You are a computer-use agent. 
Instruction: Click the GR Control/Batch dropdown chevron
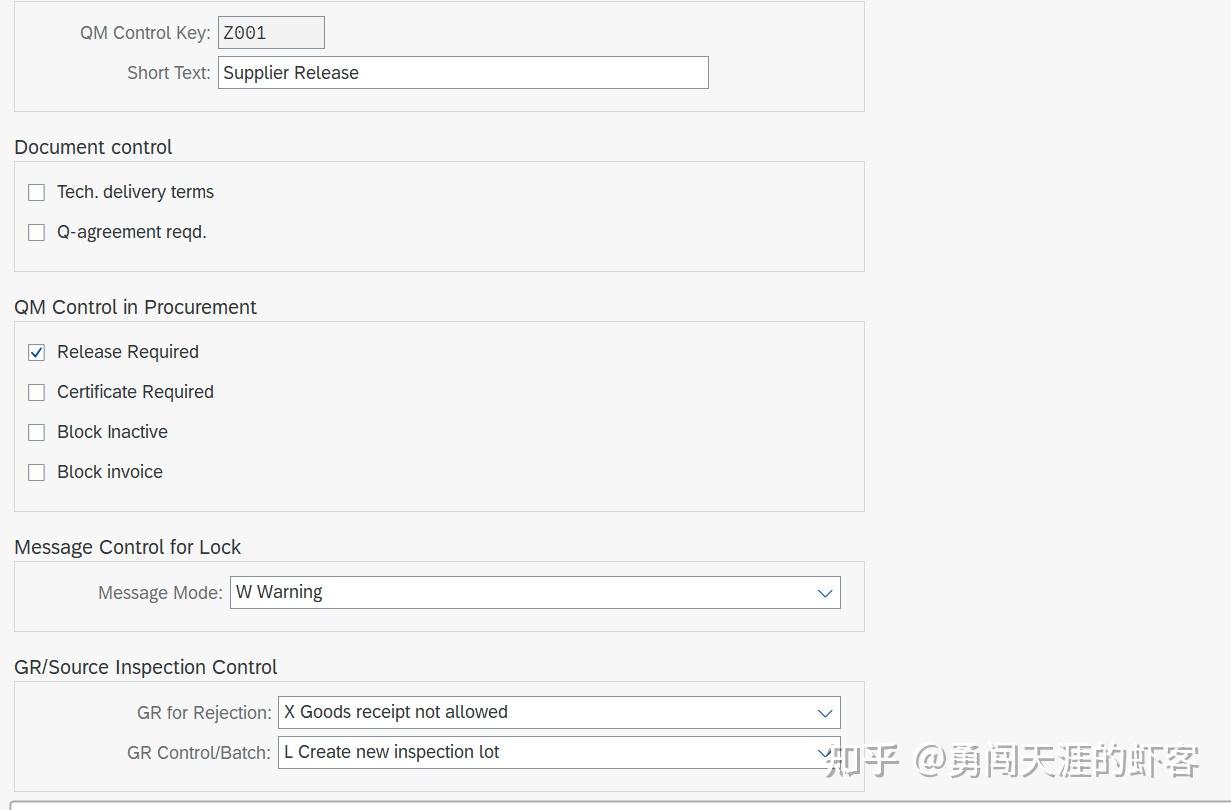(x=824, y=752)
